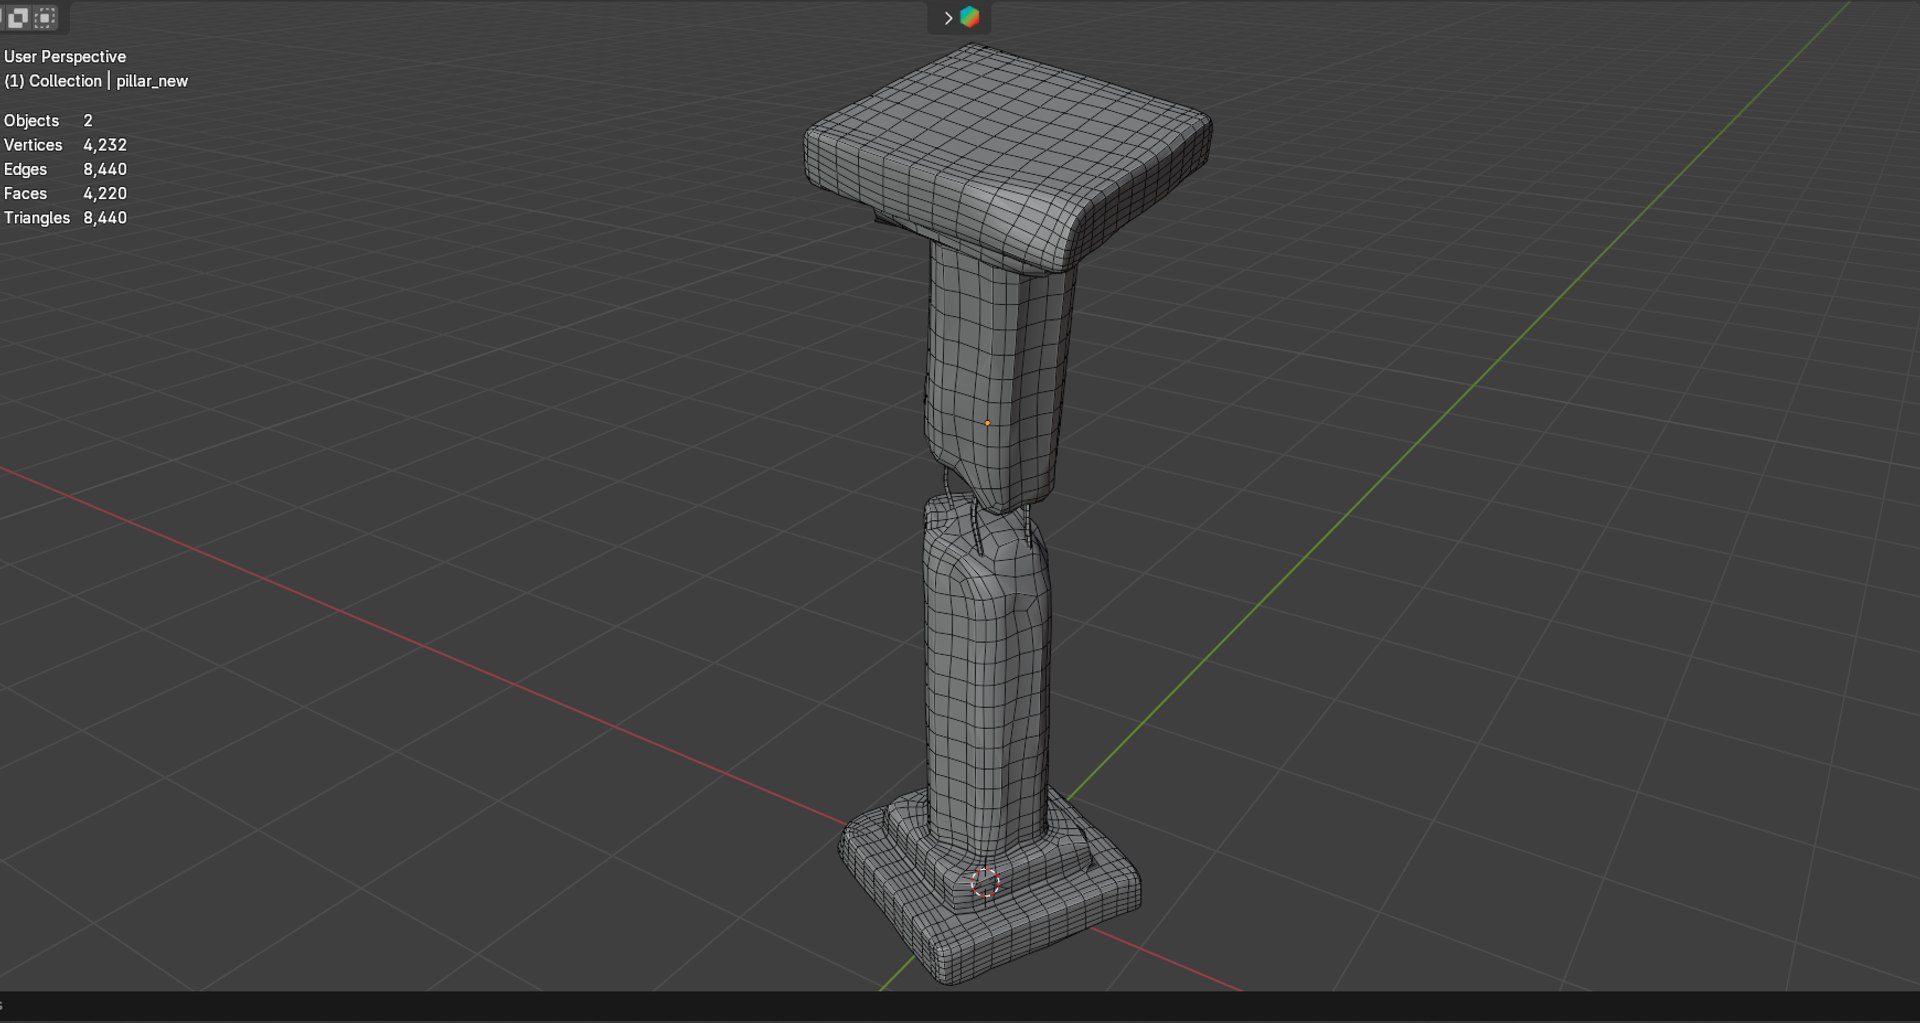
Task: Click the 'Triangles' statistics label
Action: coord(37,217)
